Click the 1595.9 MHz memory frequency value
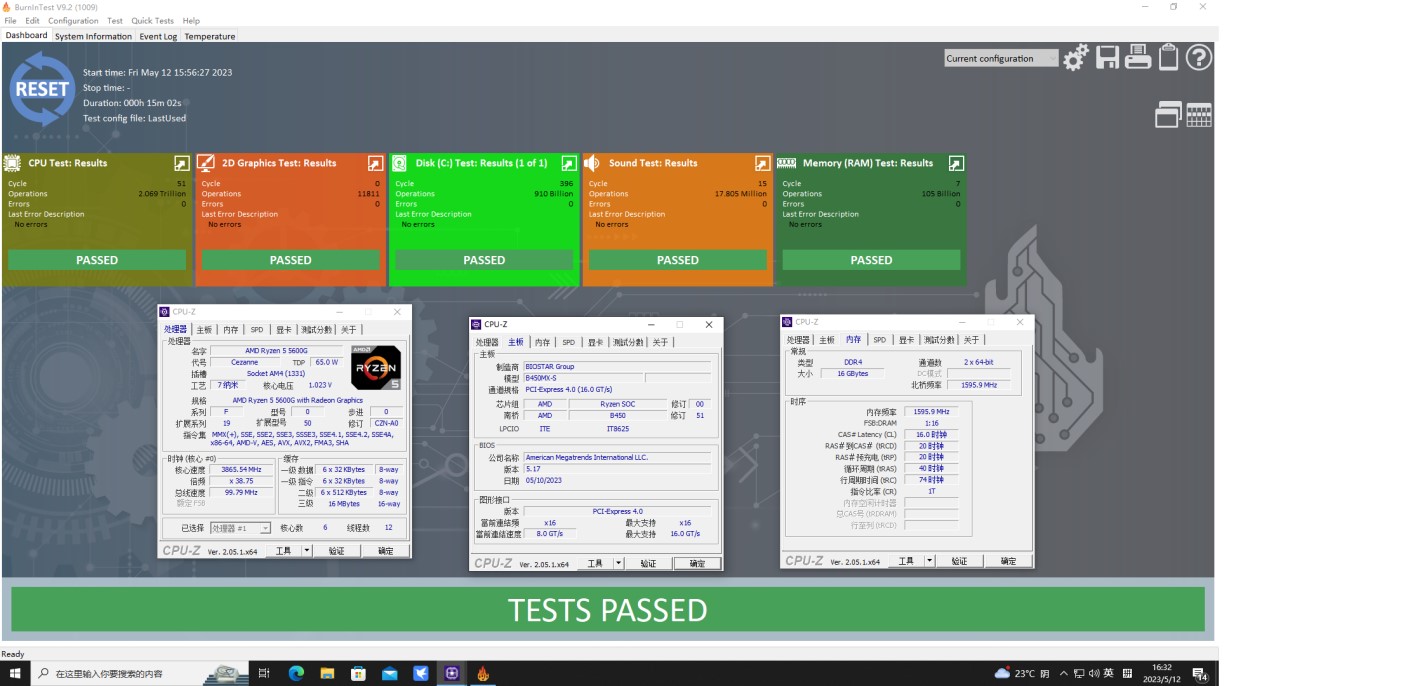Screen dimensions: 1427x686 point(931,411)
